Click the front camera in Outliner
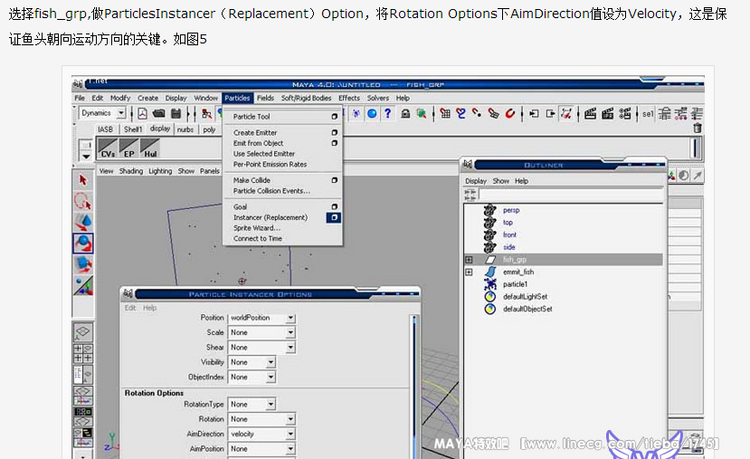This screenshot has width=750, height=459. [x=509, y=235]
